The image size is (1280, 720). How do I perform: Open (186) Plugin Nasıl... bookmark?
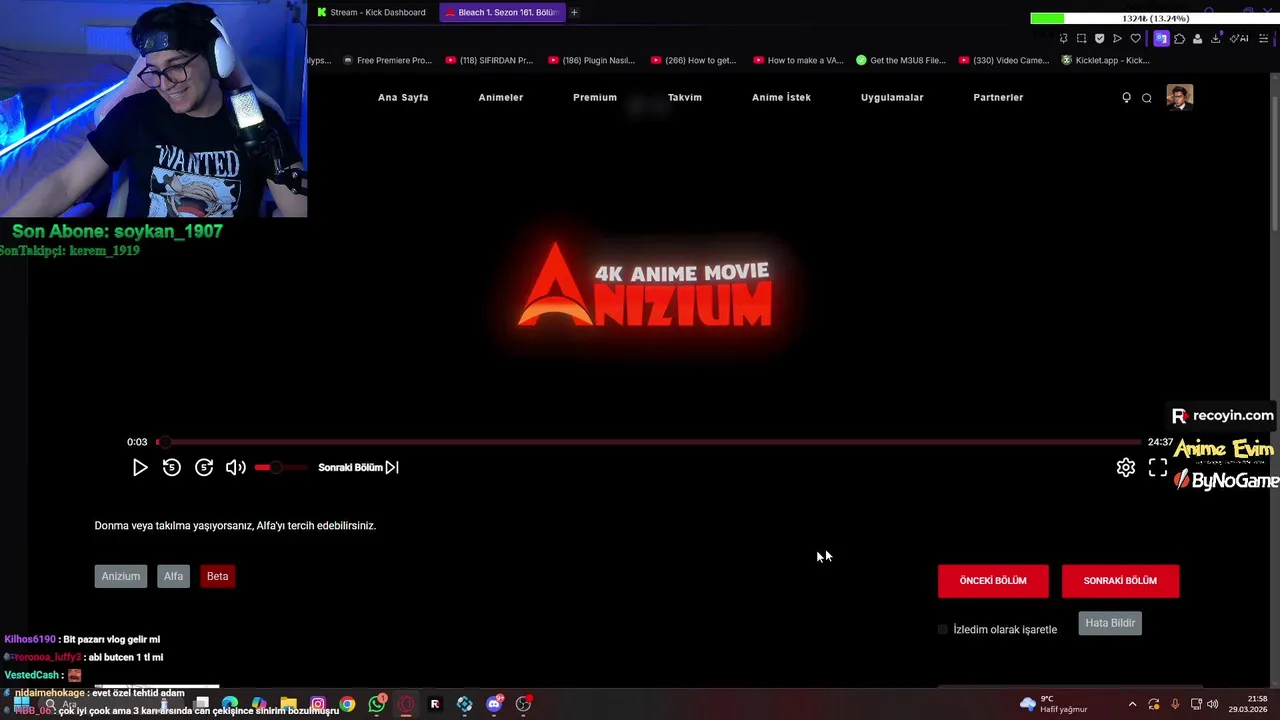click(x=592, y=60)
